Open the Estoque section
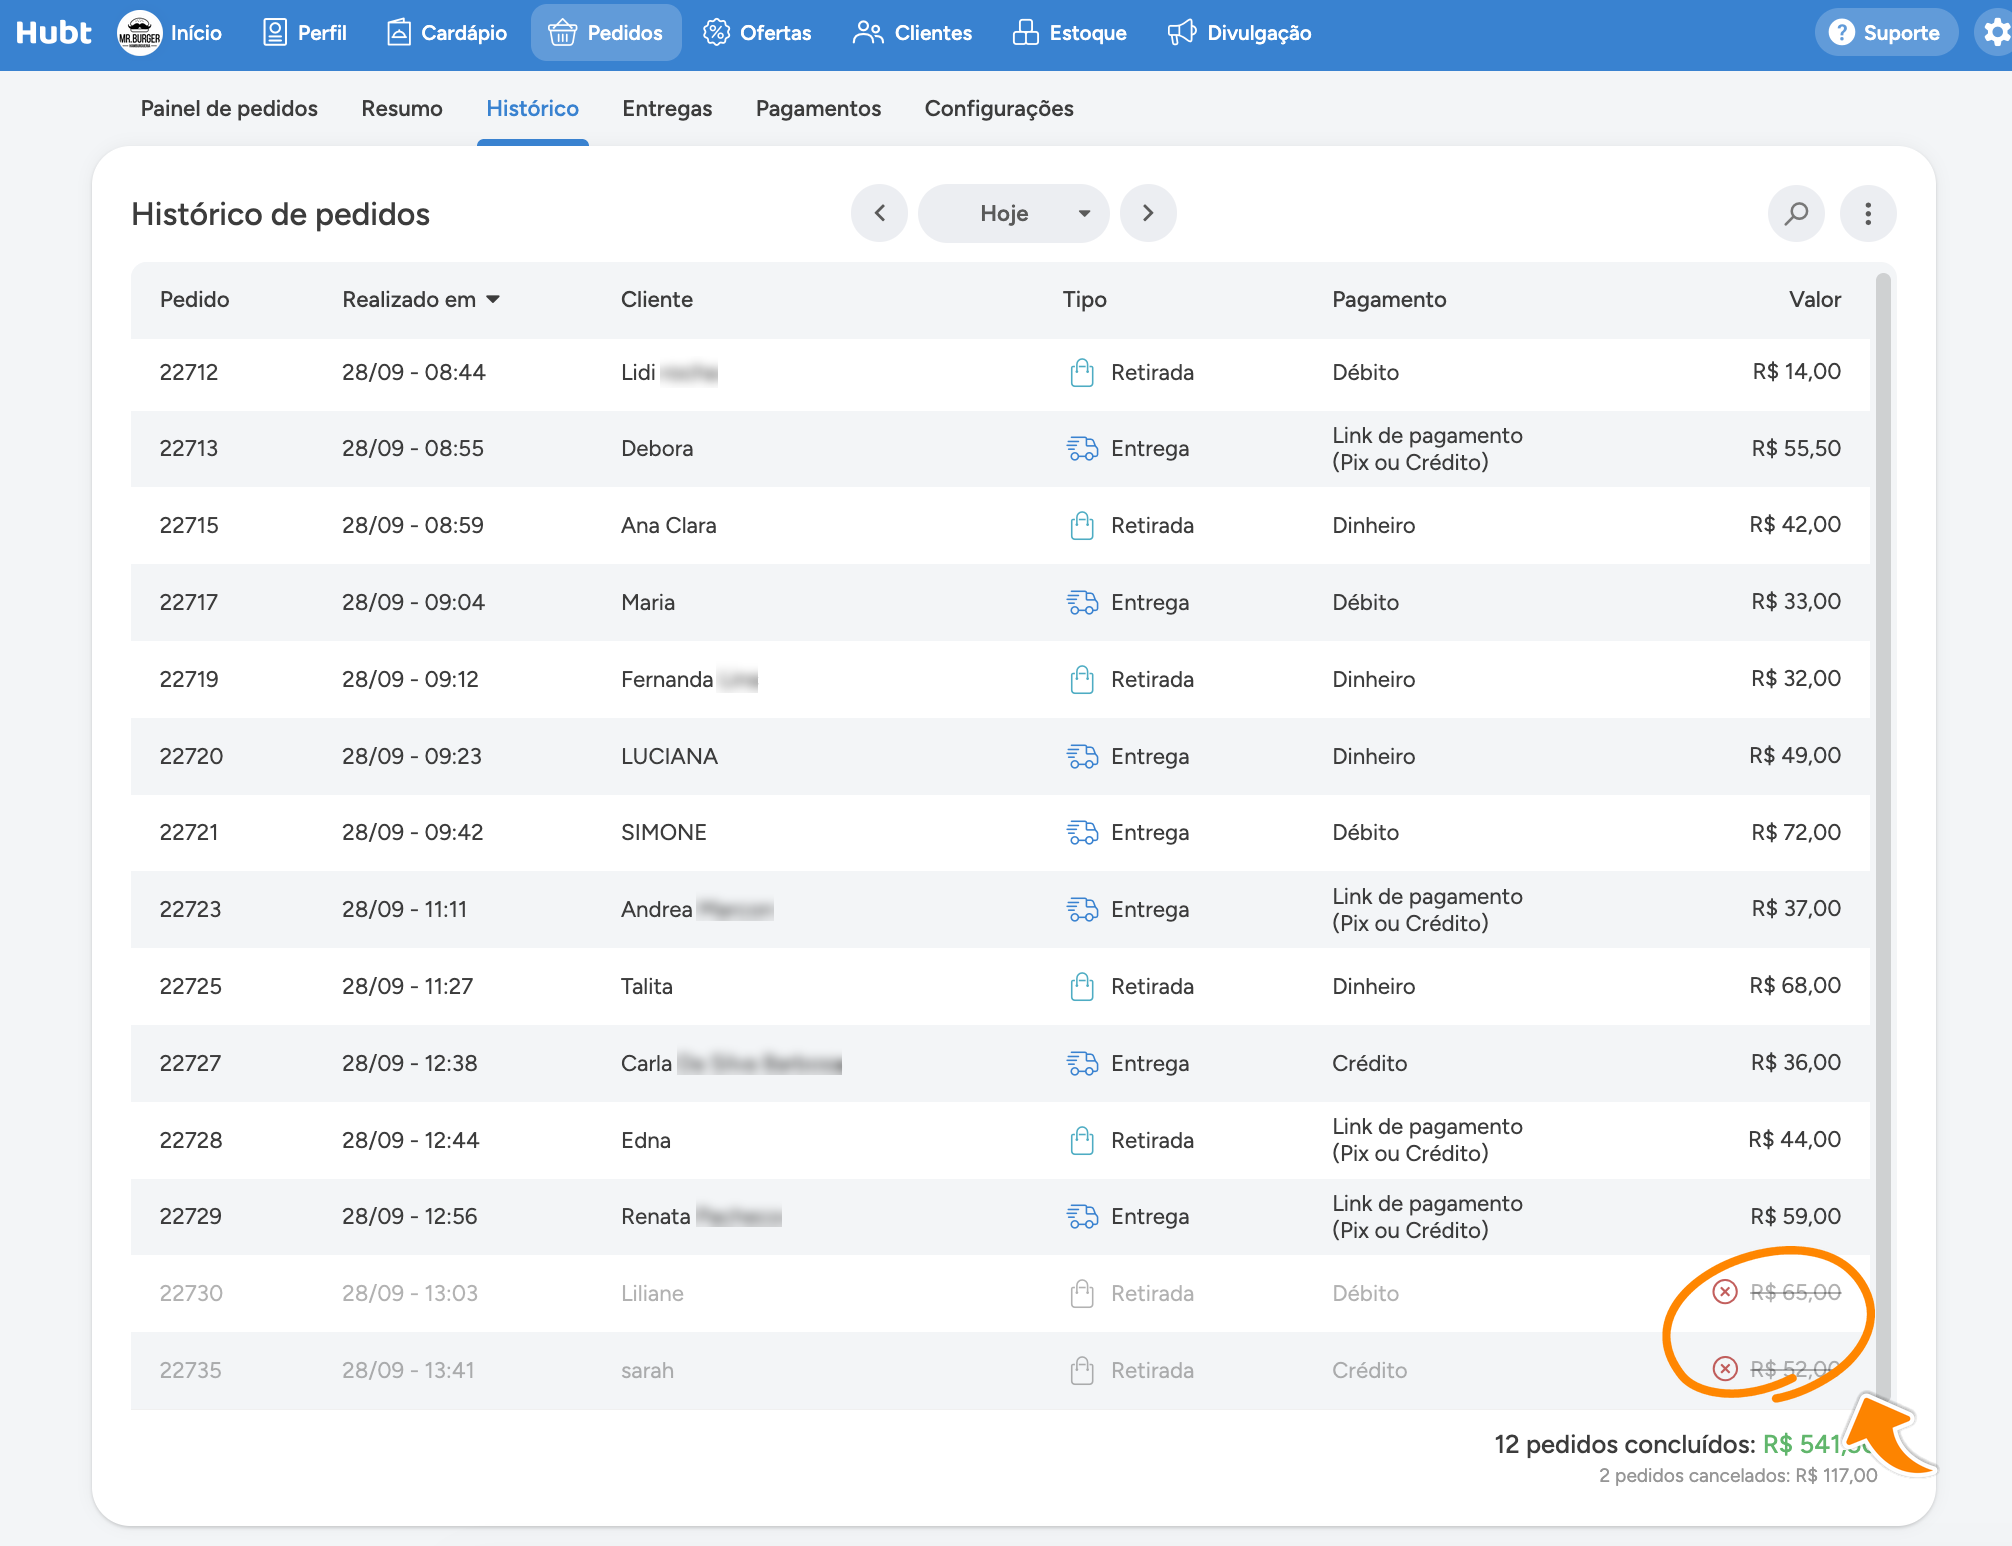Image resolution: width=2012 pixels, height=1546 pixels. 1069,33
